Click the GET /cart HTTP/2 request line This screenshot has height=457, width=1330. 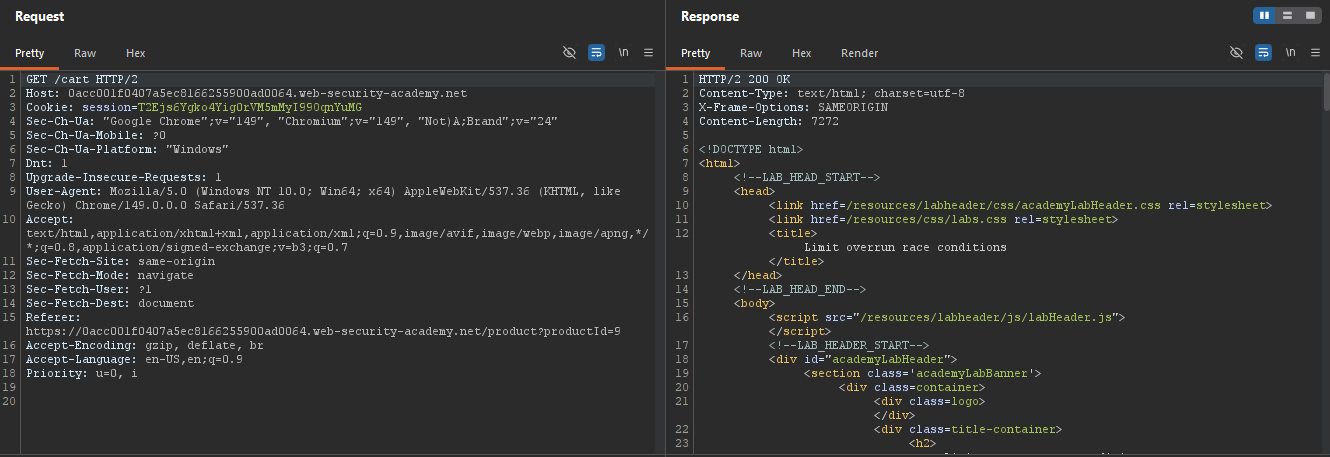coord(82,79)
